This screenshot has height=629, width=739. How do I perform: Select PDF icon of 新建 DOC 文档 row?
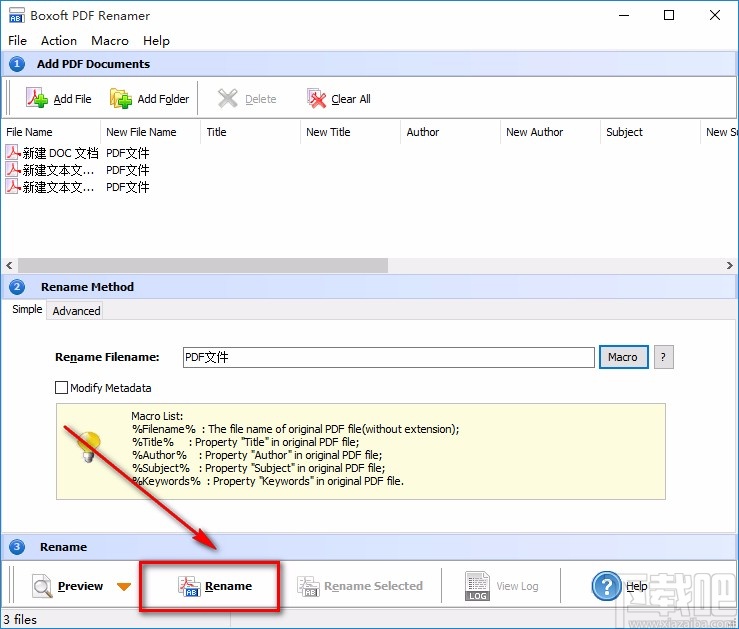click(x=13, y=152)
